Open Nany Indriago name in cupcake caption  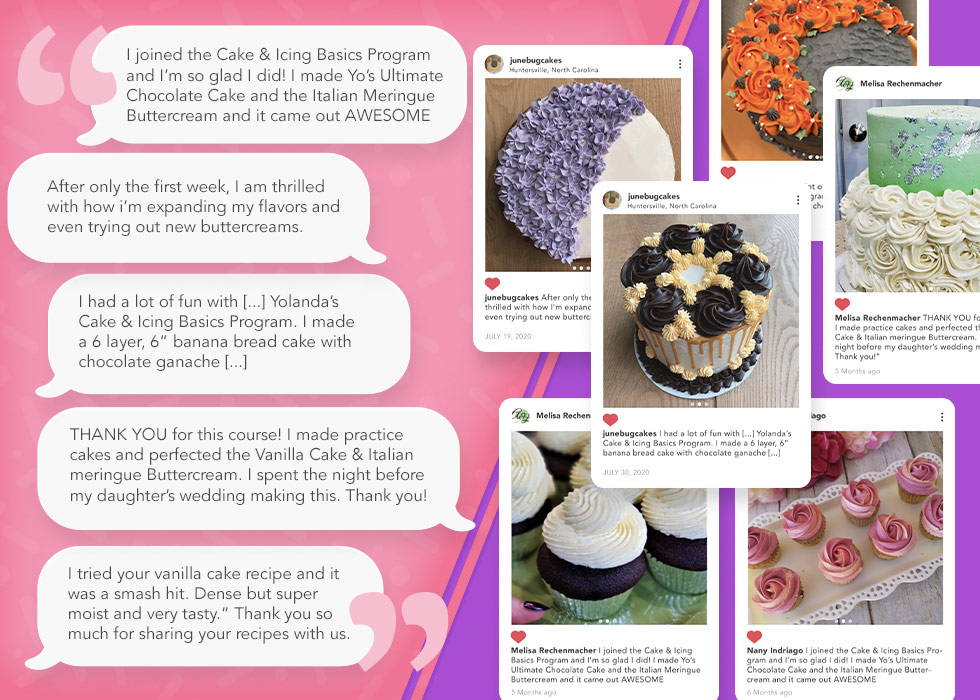pos(775,650)
